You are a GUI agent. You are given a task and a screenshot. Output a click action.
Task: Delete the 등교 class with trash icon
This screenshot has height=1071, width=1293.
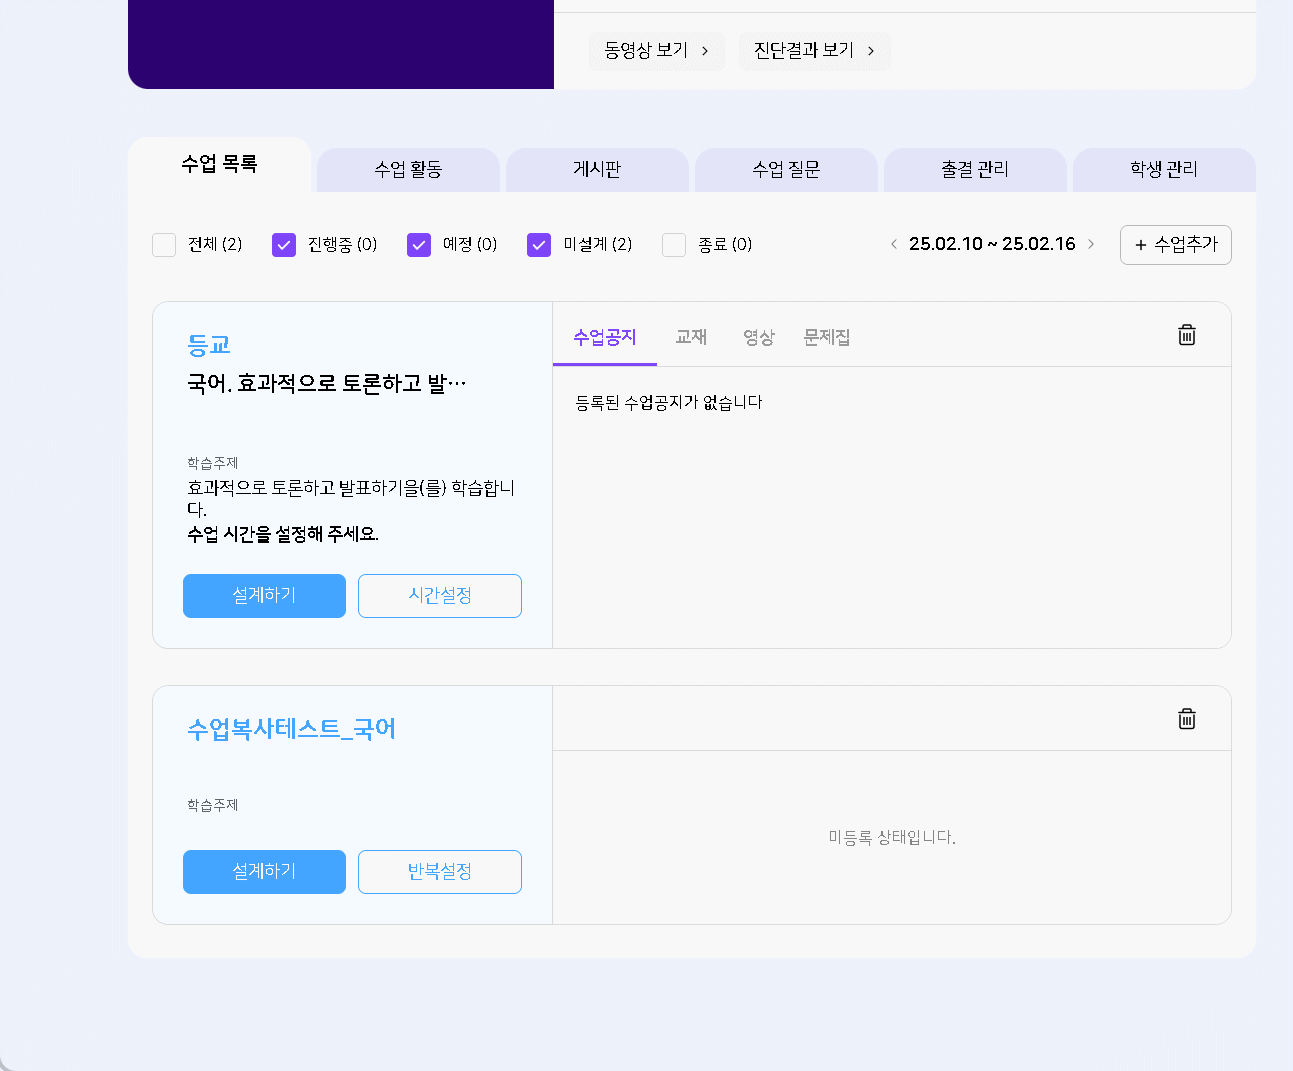point(1186,335)
